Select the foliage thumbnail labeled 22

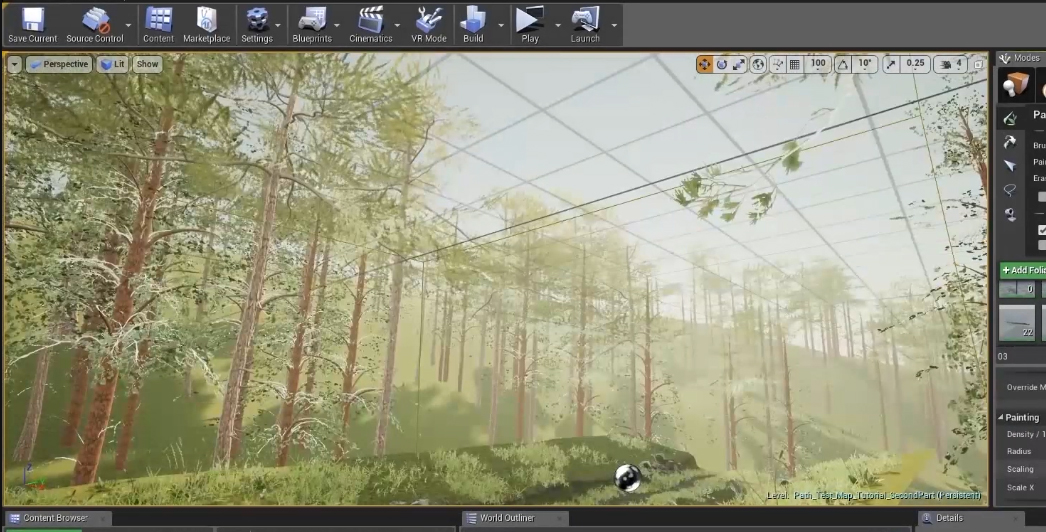click(x=1017, y=323)
